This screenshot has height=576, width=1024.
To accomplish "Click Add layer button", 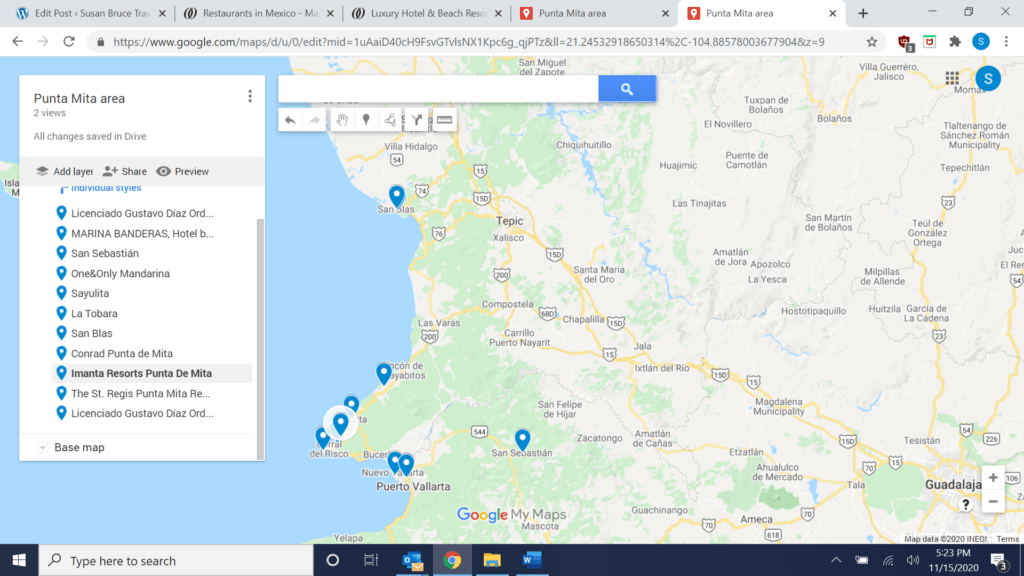I will point(64,172).
